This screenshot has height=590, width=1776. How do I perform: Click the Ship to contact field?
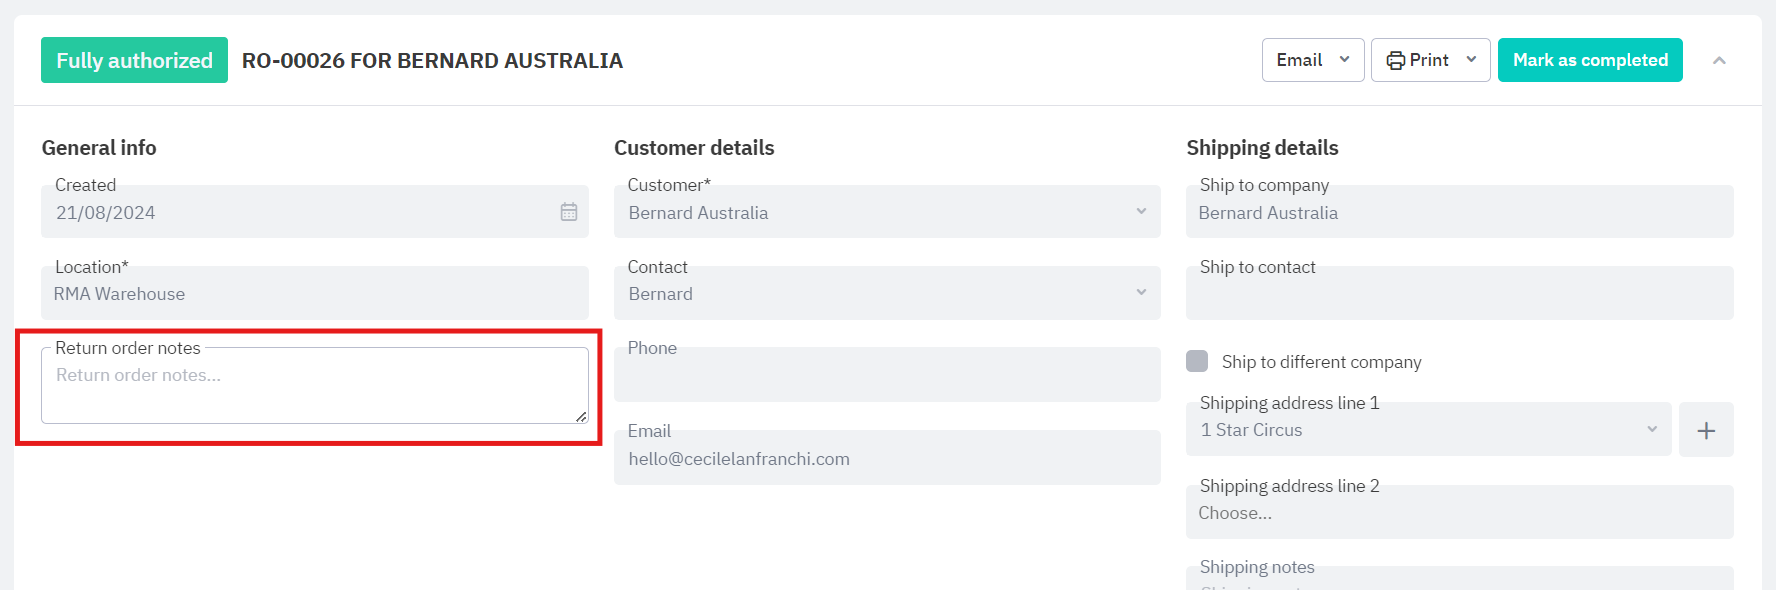1458,296
